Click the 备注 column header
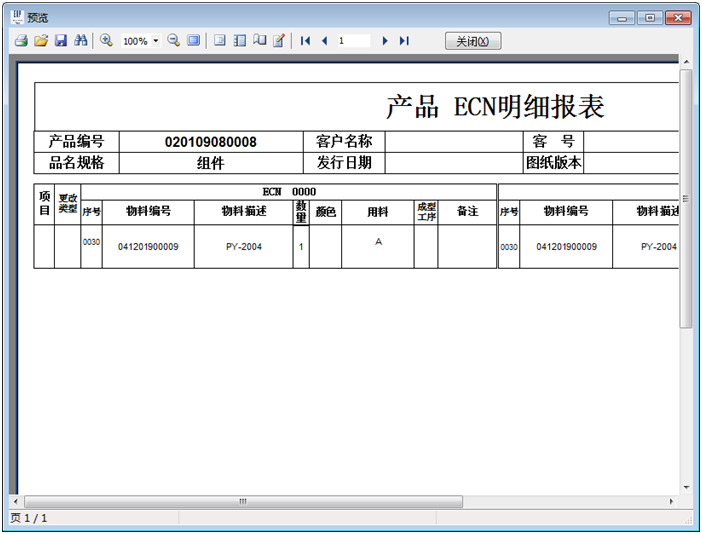This screenshot has width=702, height=534. 467,211
